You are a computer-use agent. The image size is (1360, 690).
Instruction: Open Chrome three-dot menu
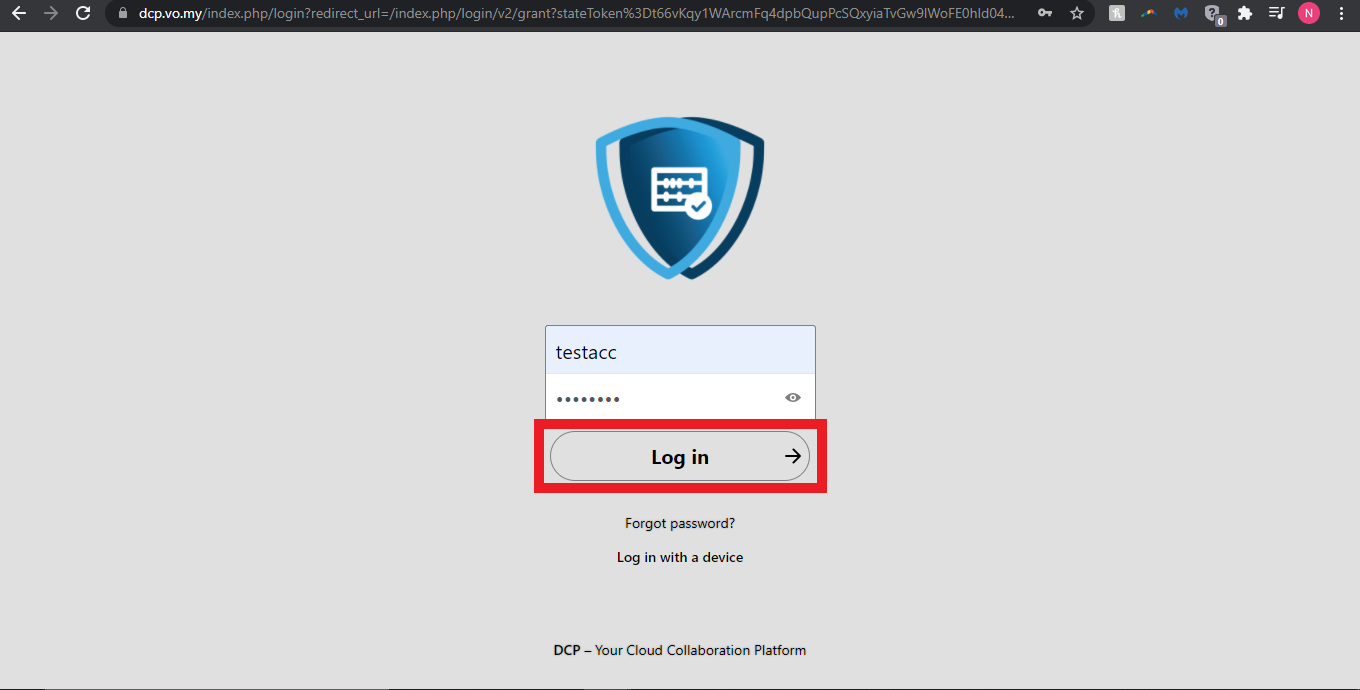tap(1340, 14)
